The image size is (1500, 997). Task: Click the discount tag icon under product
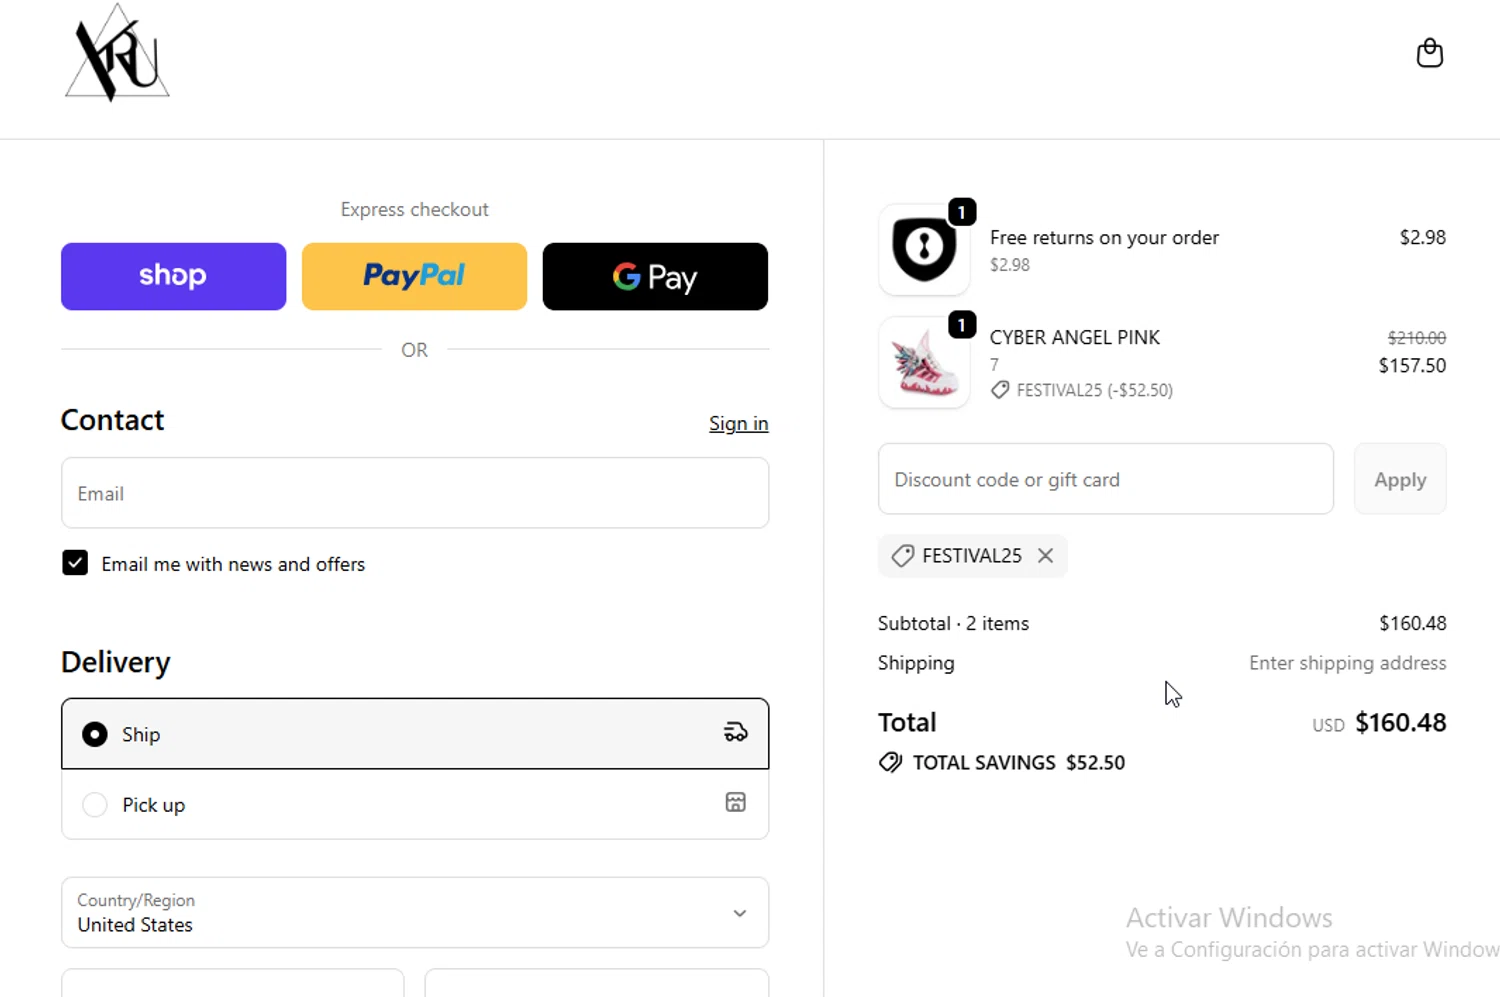point(1000,390)
